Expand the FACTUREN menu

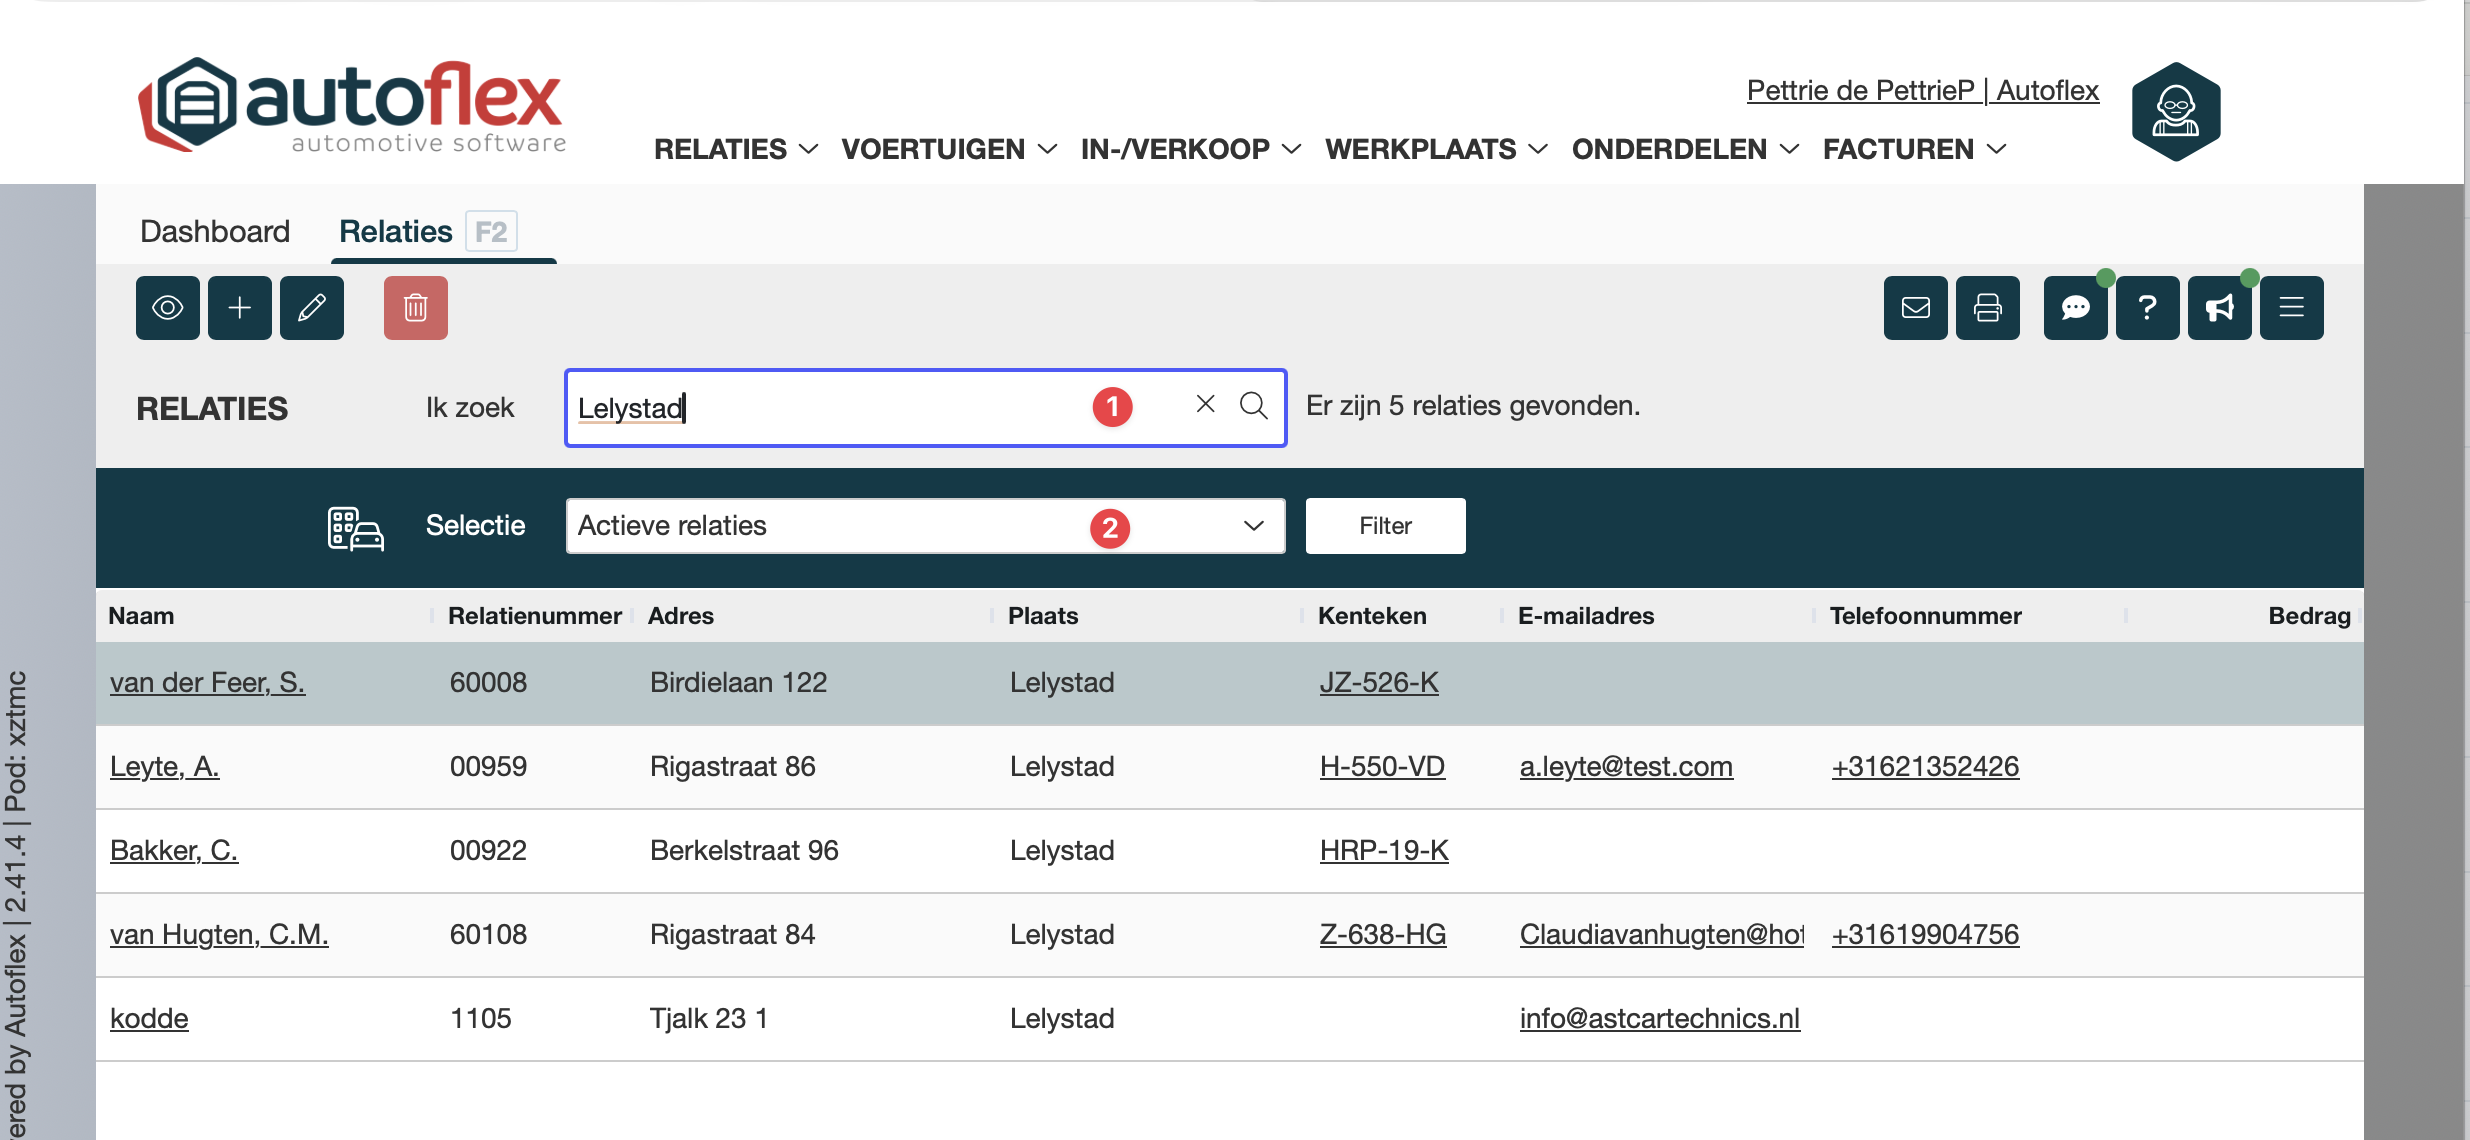(1915, 149)
